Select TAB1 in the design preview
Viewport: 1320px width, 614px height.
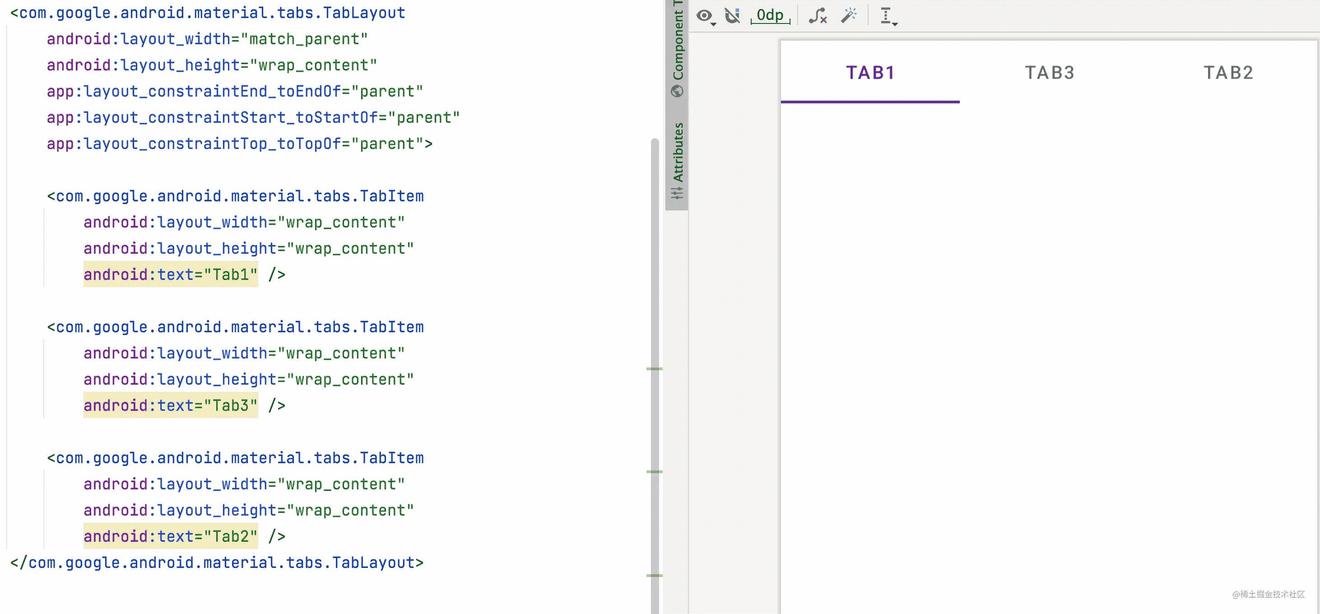[x=870, y=72]
